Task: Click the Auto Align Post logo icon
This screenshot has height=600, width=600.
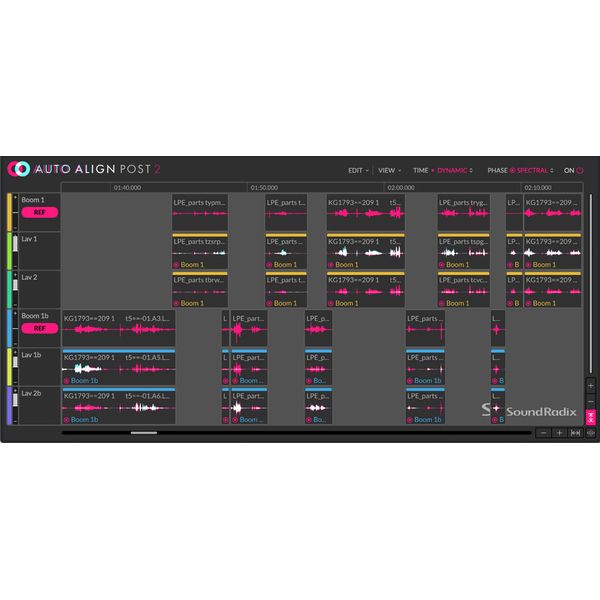Action: [18, 170]
